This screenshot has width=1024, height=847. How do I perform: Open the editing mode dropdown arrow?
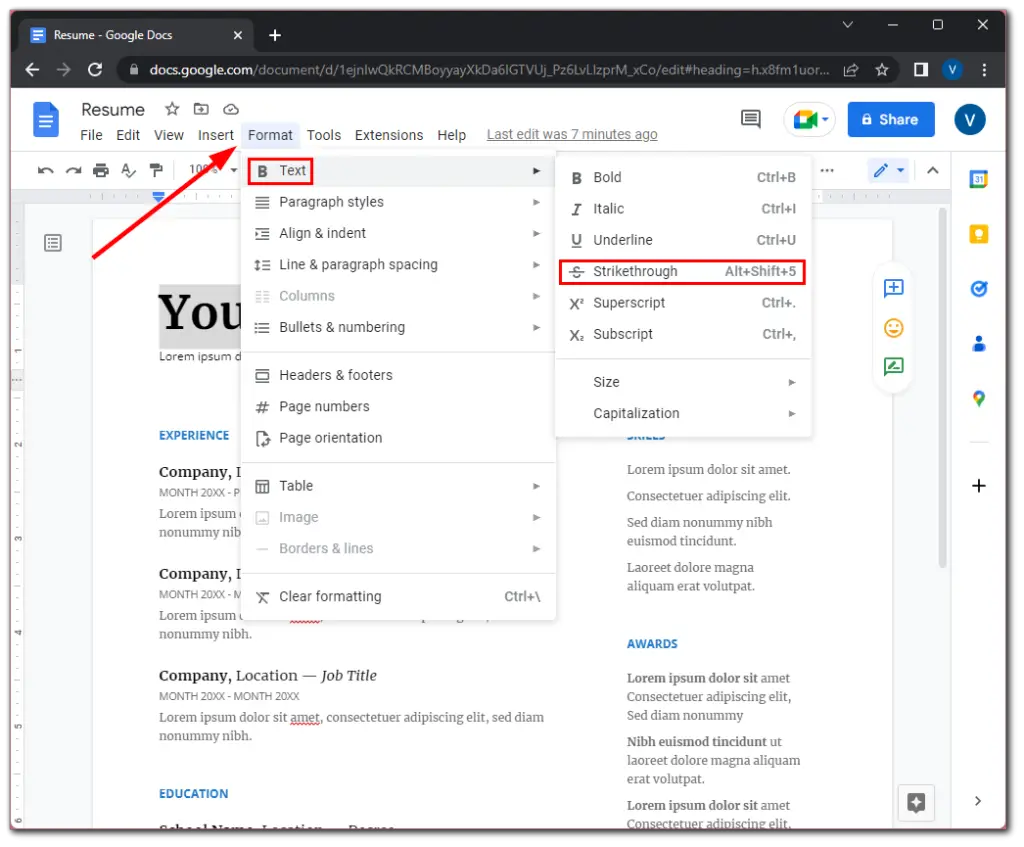(x=899, y=170)
